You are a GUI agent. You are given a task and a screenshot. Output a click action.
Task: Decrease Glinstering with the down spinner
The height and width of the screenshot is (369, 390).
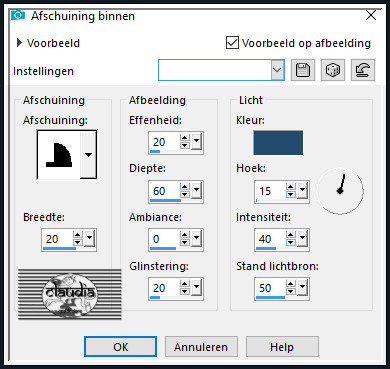click(185, 292)
